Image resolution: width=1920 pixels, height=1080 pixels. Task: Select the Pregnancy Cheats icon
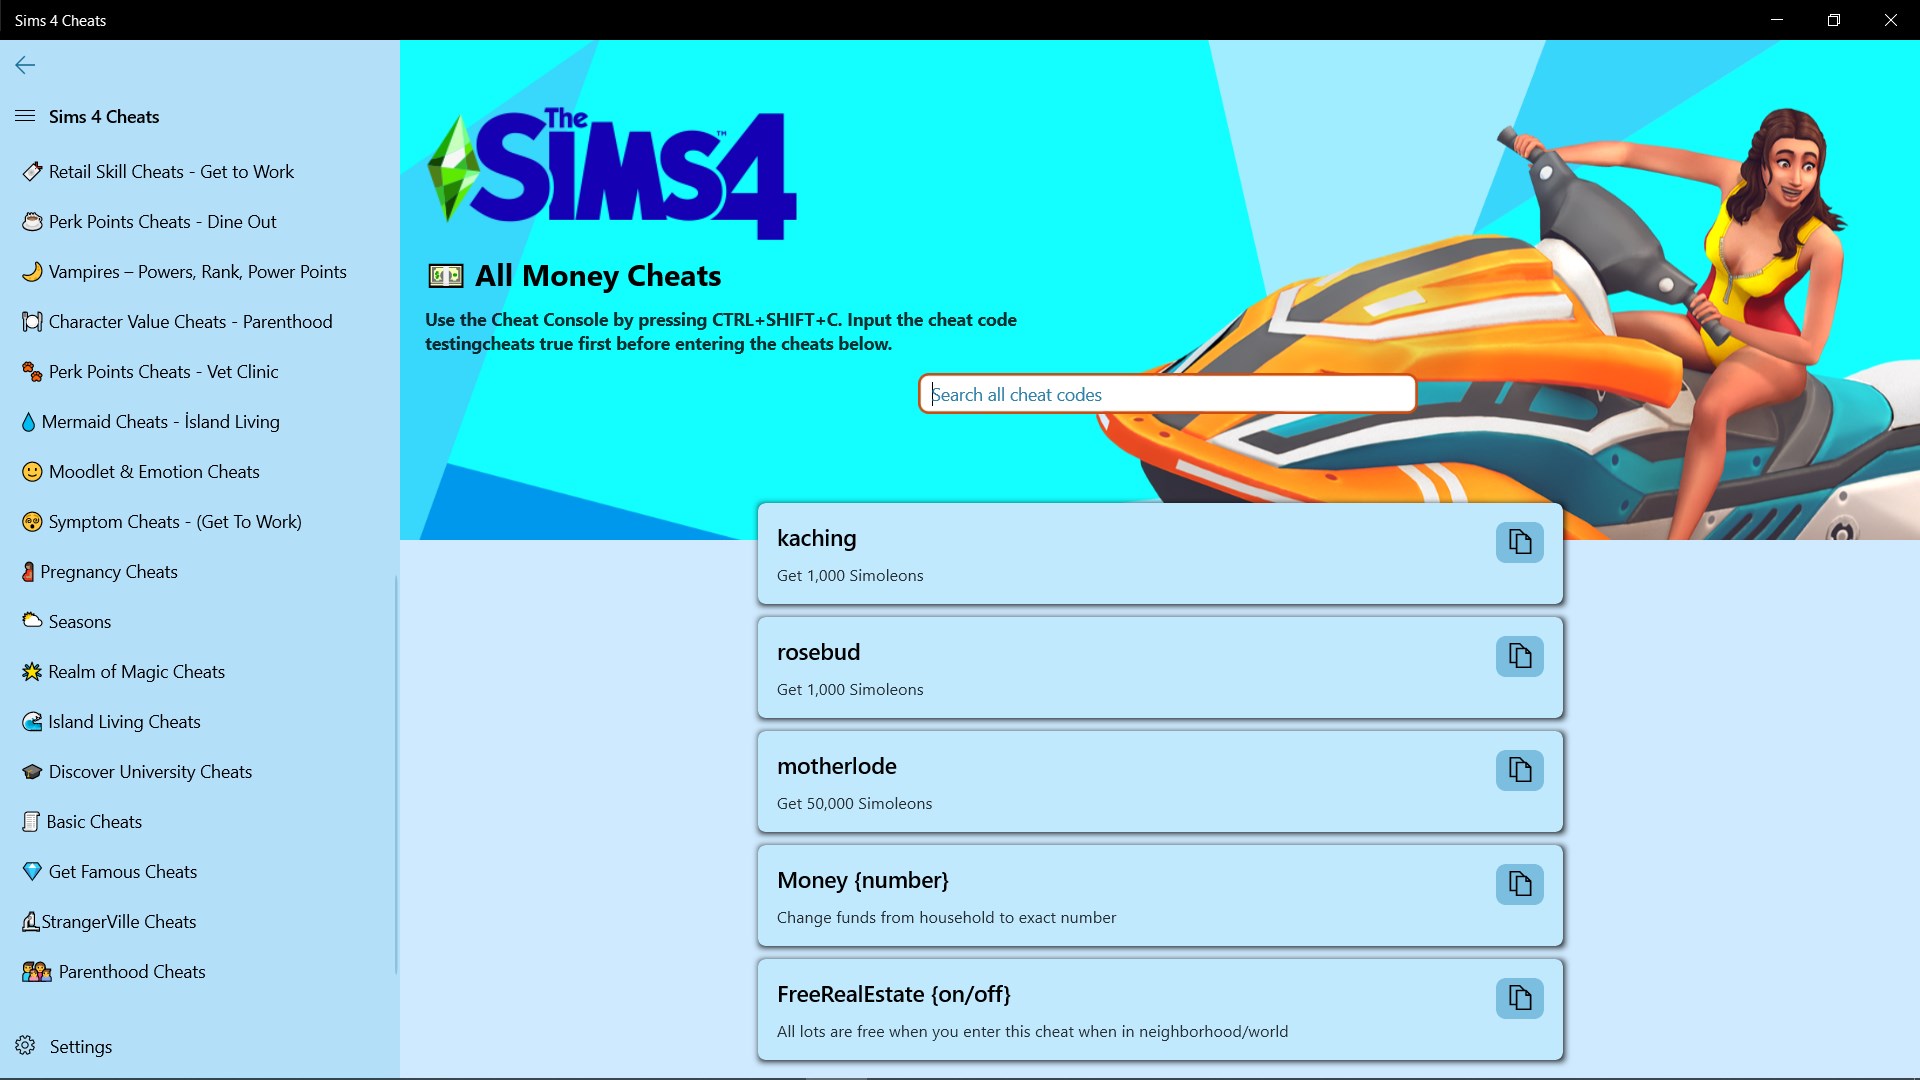[x=29, y=571]
